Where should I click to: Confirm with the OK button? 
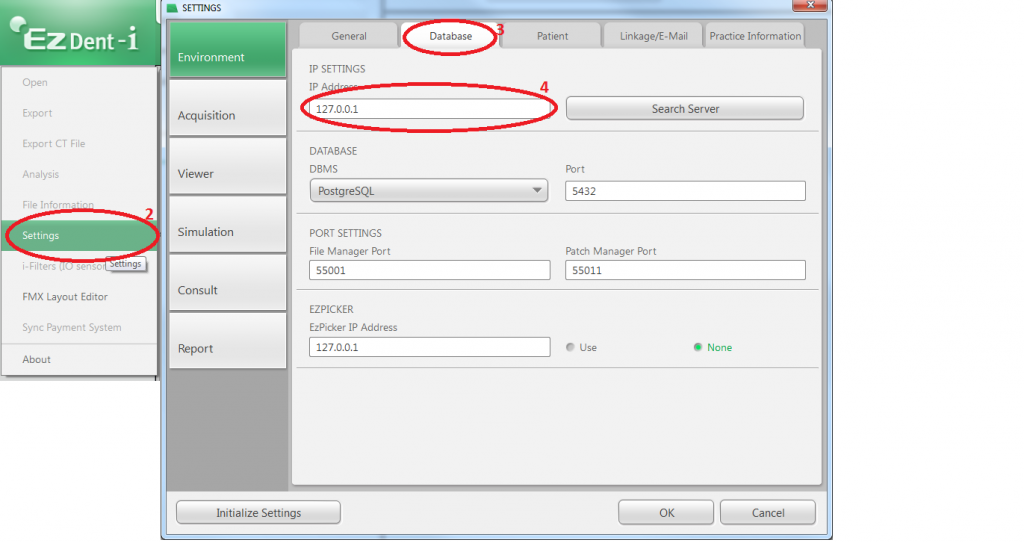pyautogui.click(x=666, y=512)
